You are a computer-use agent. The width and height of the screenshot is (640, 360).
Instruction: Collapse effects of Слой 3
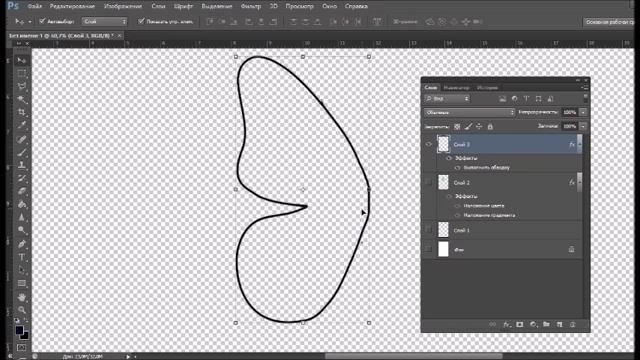(580, 144)
